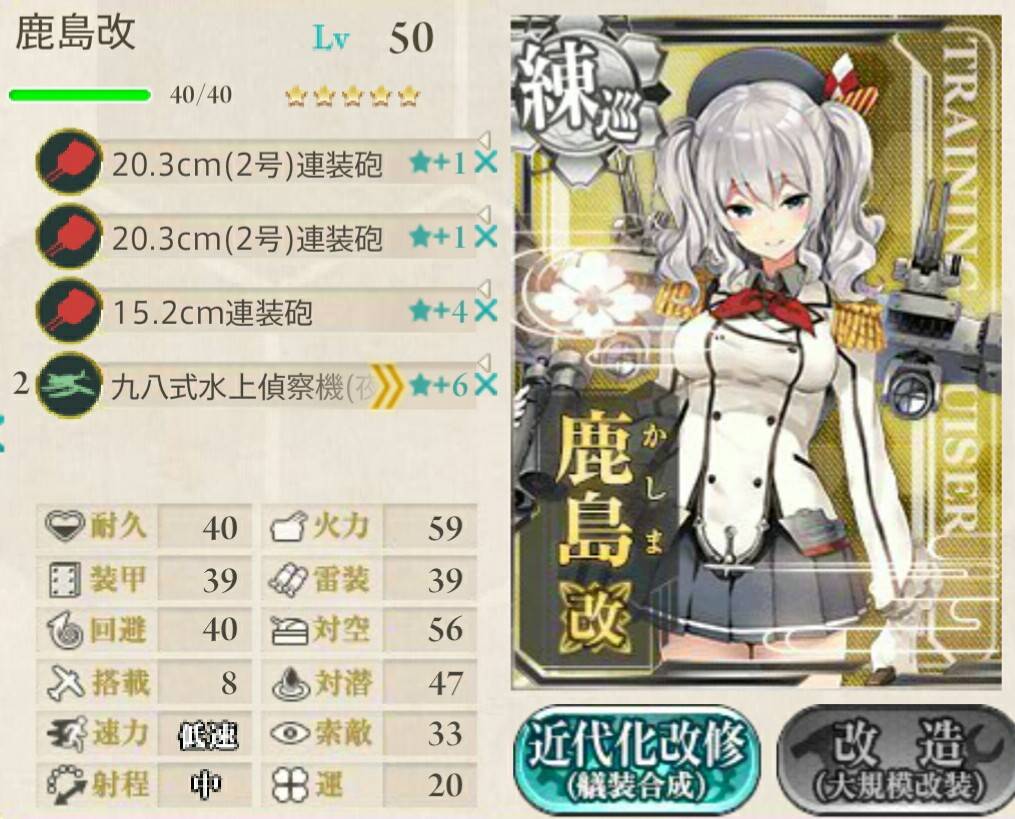This screenshot has width=1015, height=819.
Task: Expand the small arrow above 15.2cm連装砲 slot
Action: pyautogui.click(x=484, y=287)
